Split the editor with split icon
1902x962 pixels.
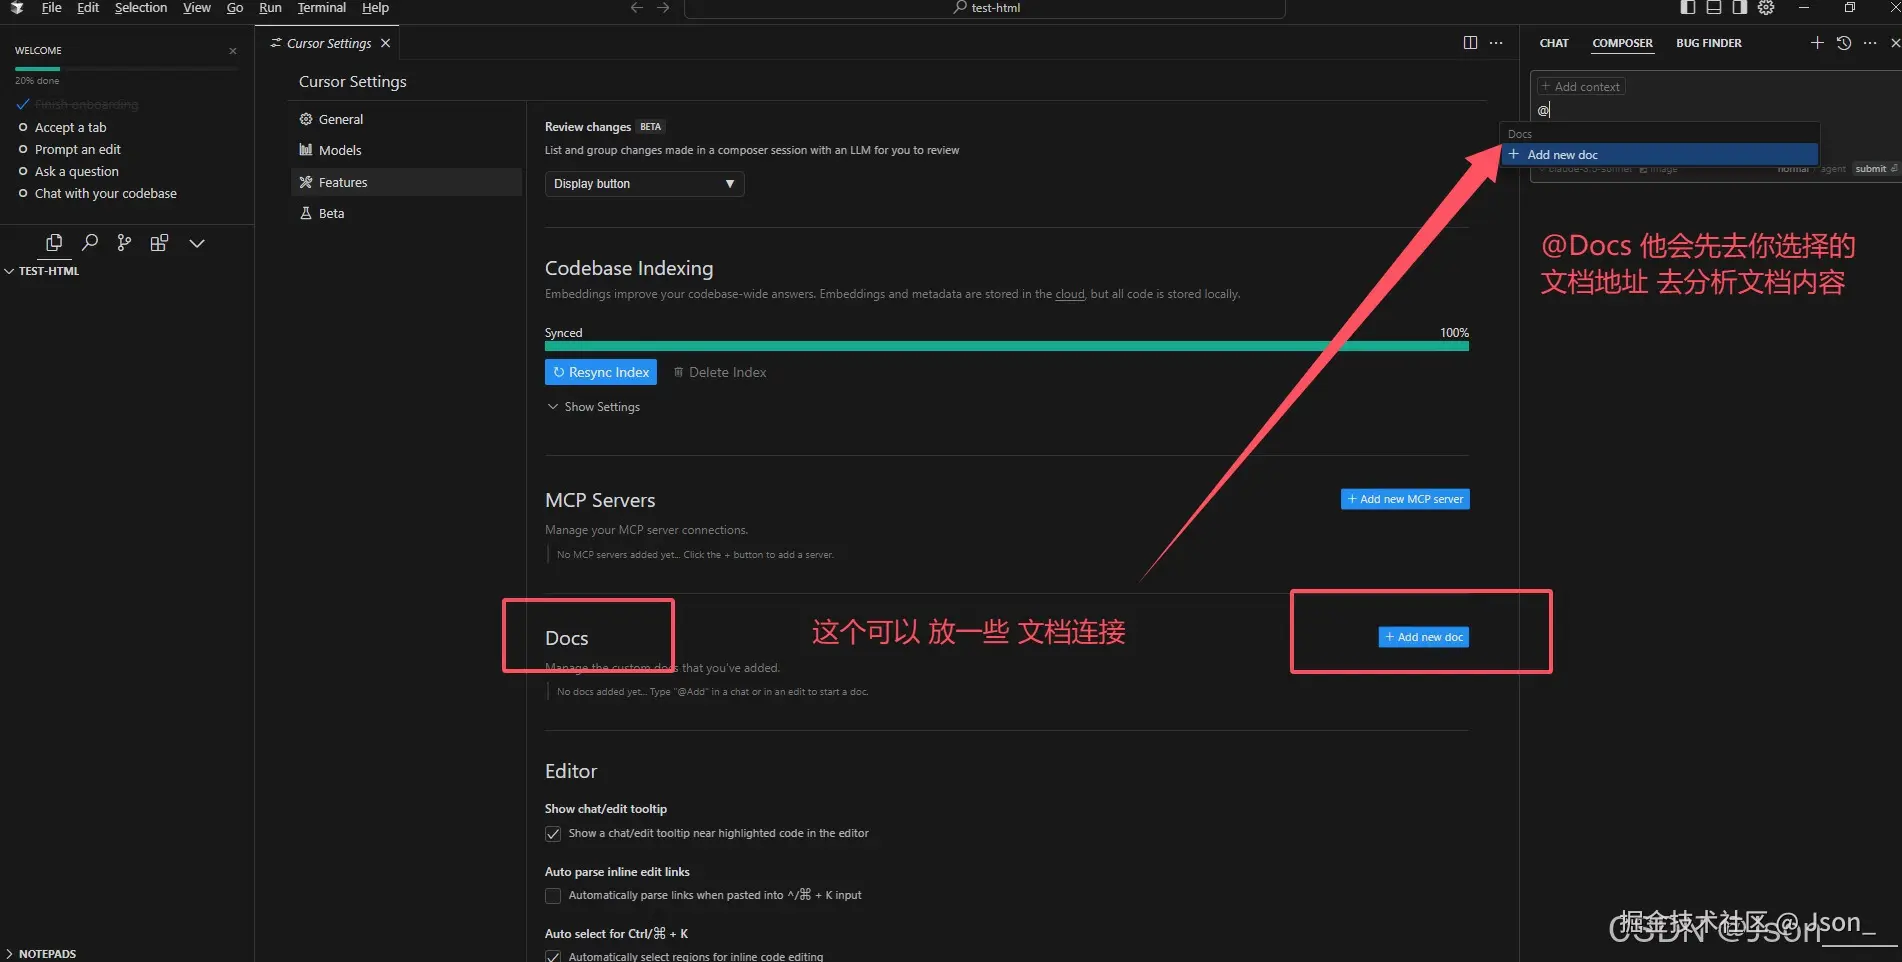coord(1470,43)
